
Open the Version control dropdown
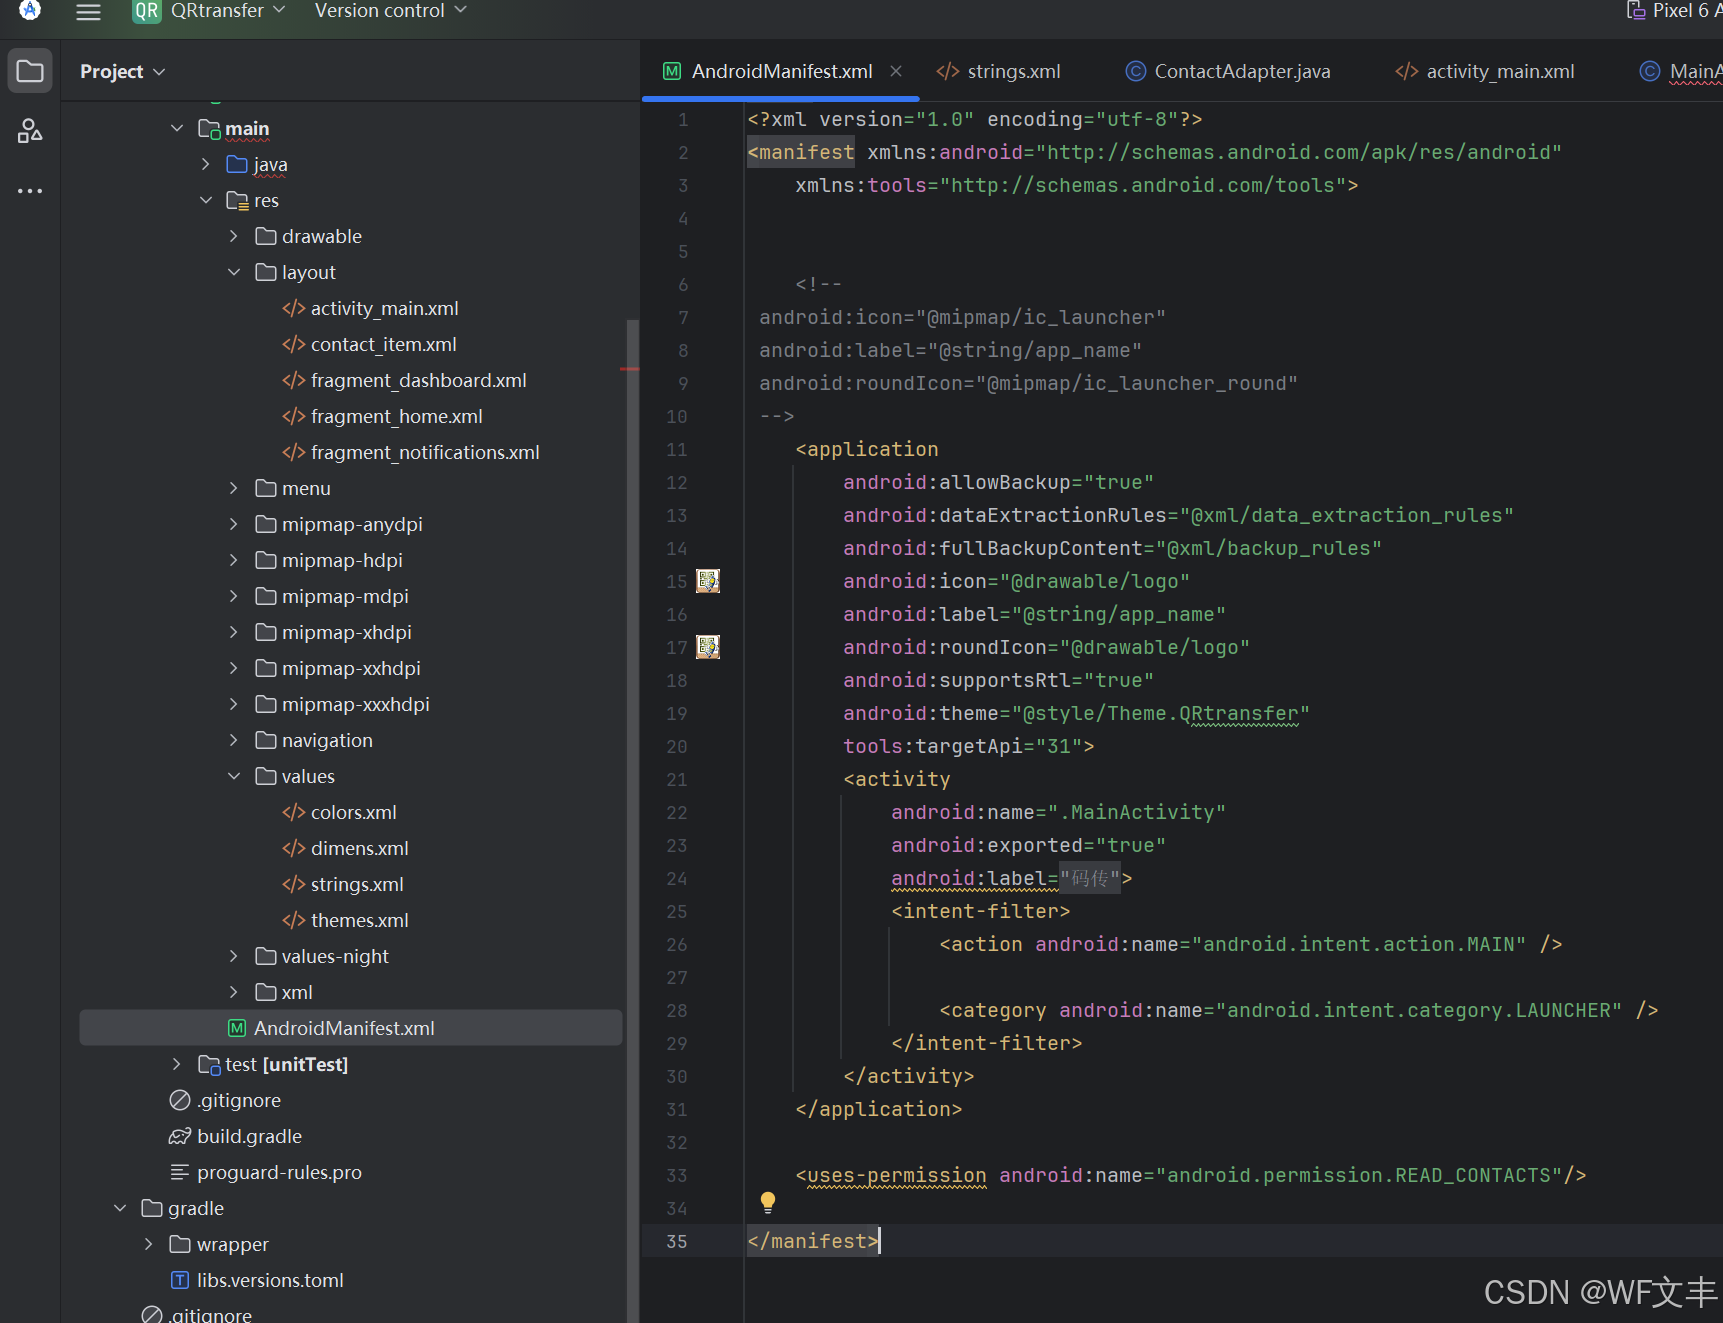[390, 11]
